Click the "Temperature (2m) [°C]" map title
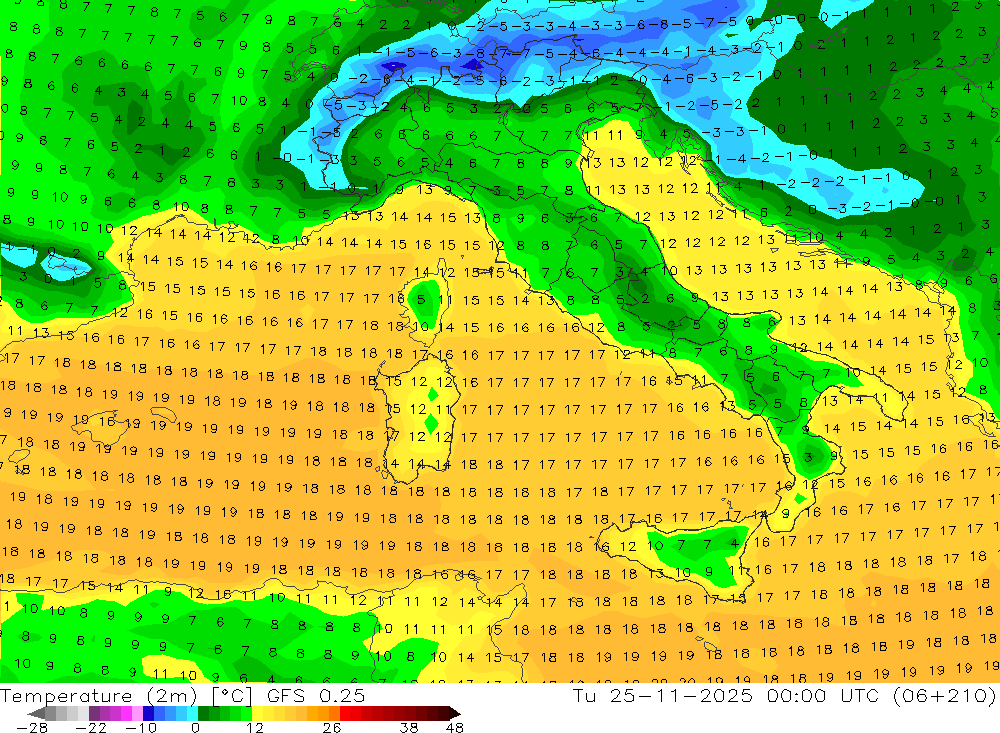The height and width of the screenshot is (733, 1000). coord(126,695)
